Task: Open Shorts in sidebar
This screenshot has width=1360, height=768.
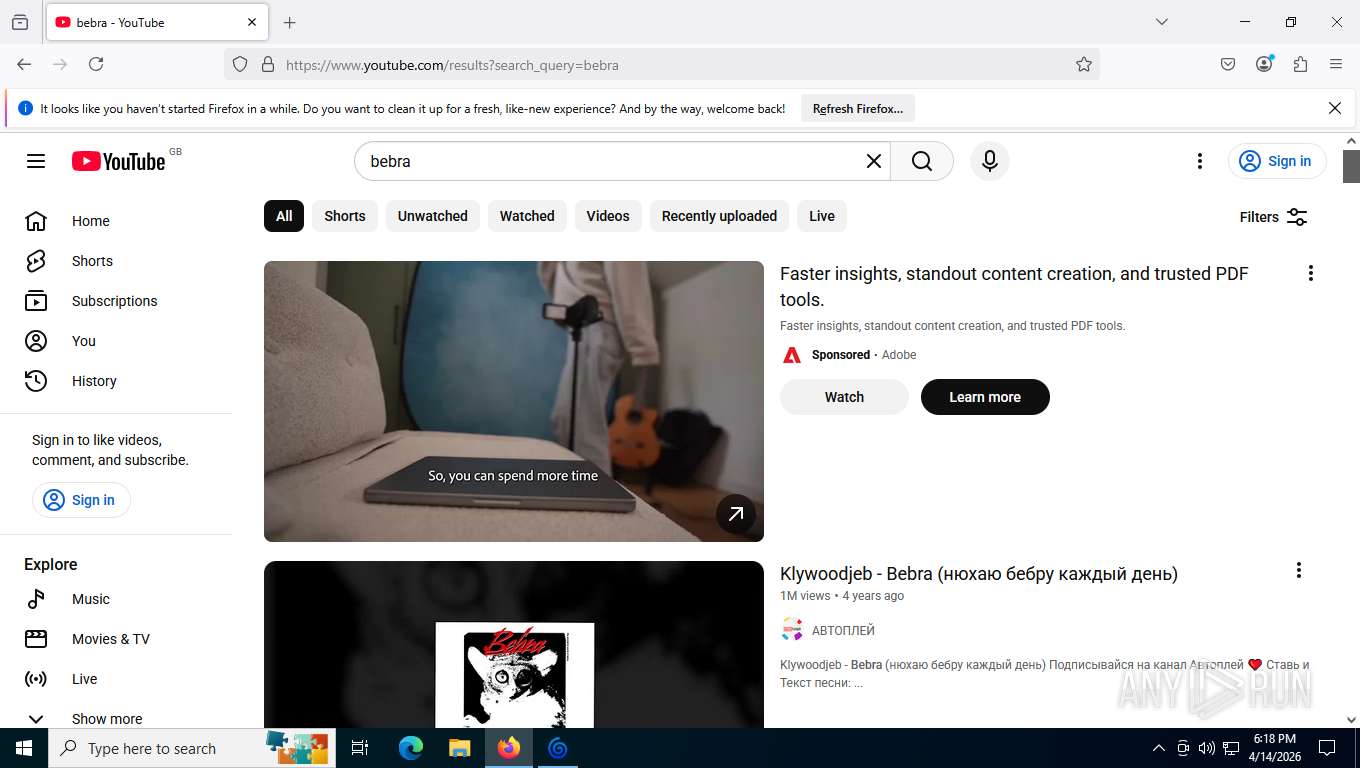Action: point(116,261)
